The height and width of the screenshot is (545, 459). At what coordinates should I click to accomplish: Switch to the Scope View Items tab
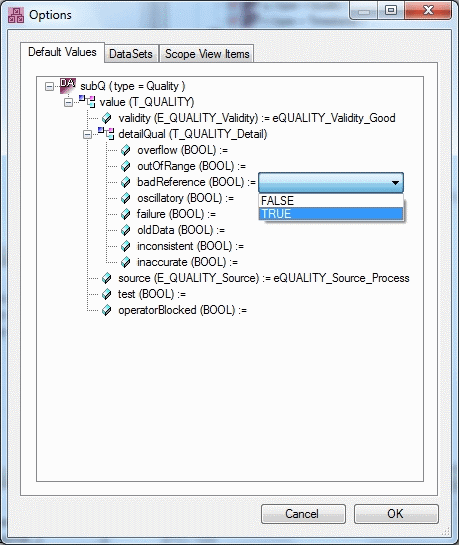(207, 54)
